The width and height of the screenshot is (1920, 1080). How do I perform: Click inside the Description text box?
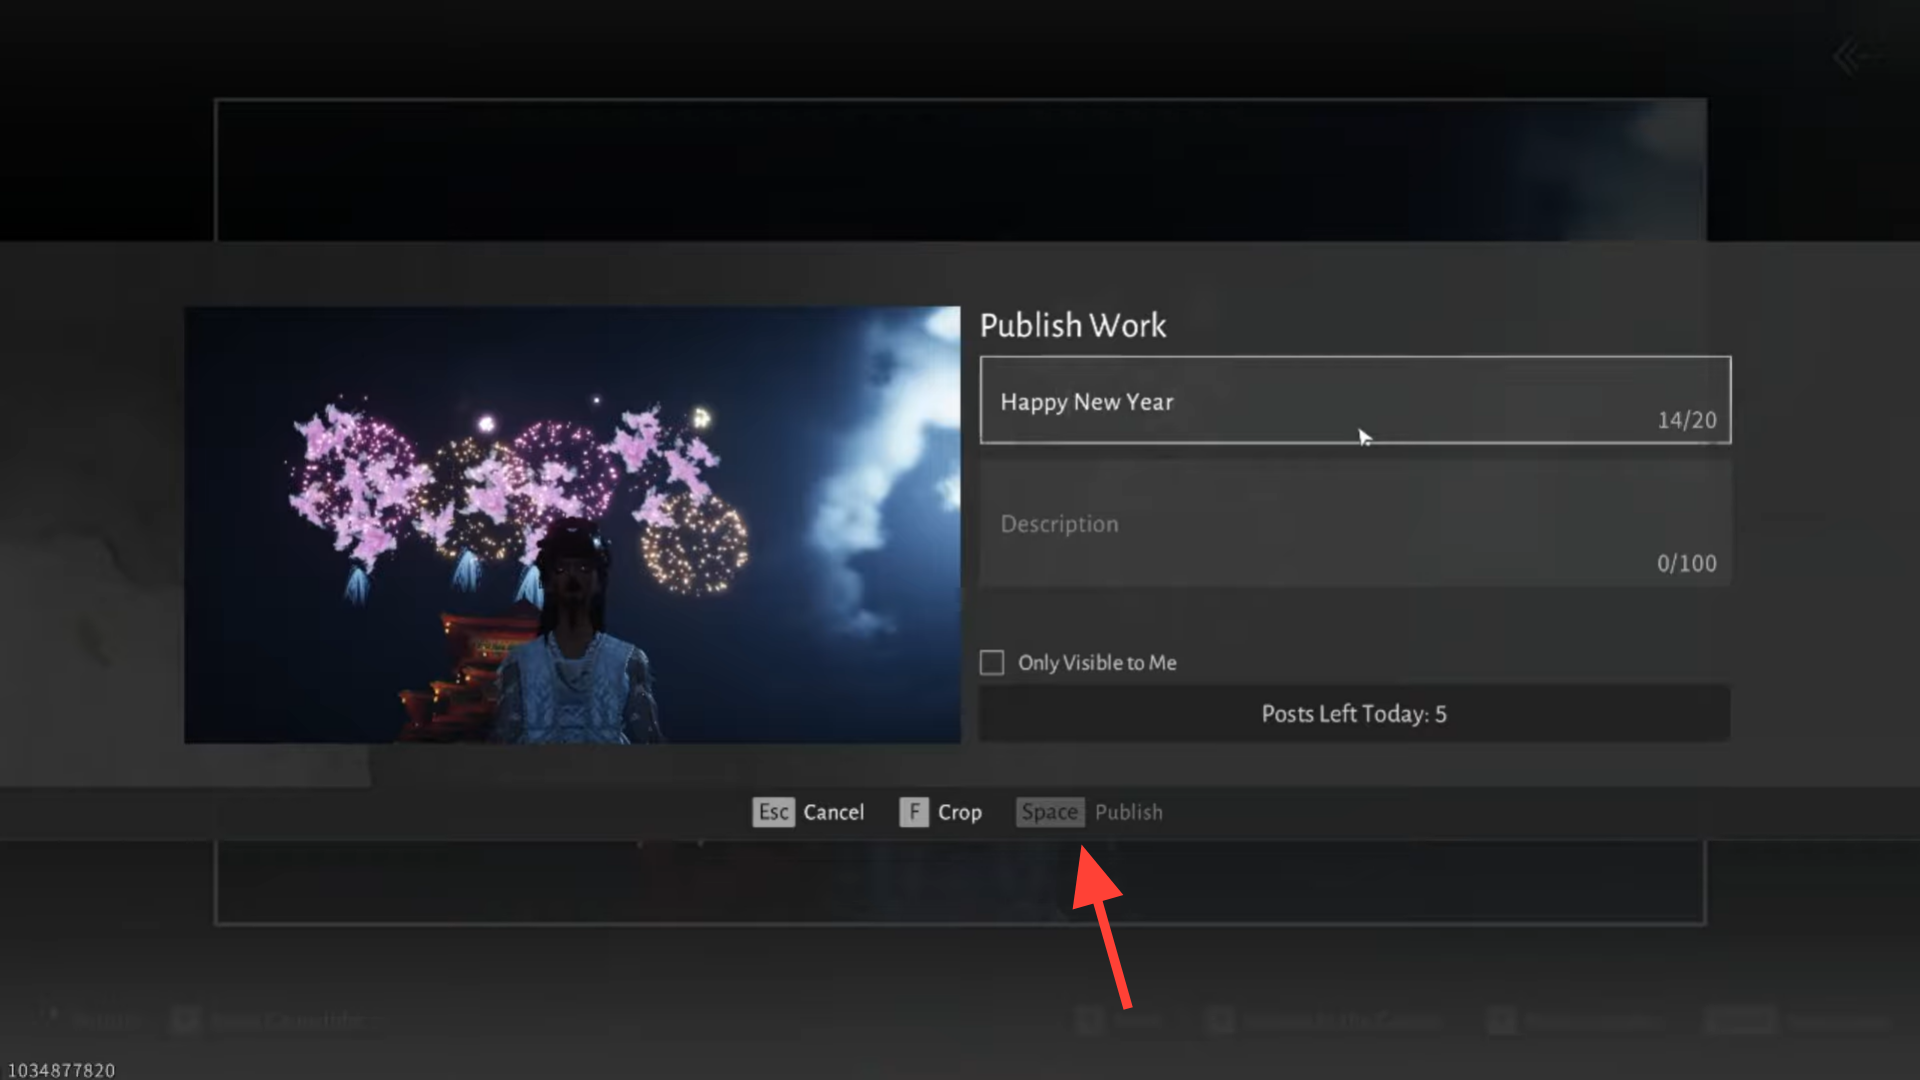tap(1300, 524)
